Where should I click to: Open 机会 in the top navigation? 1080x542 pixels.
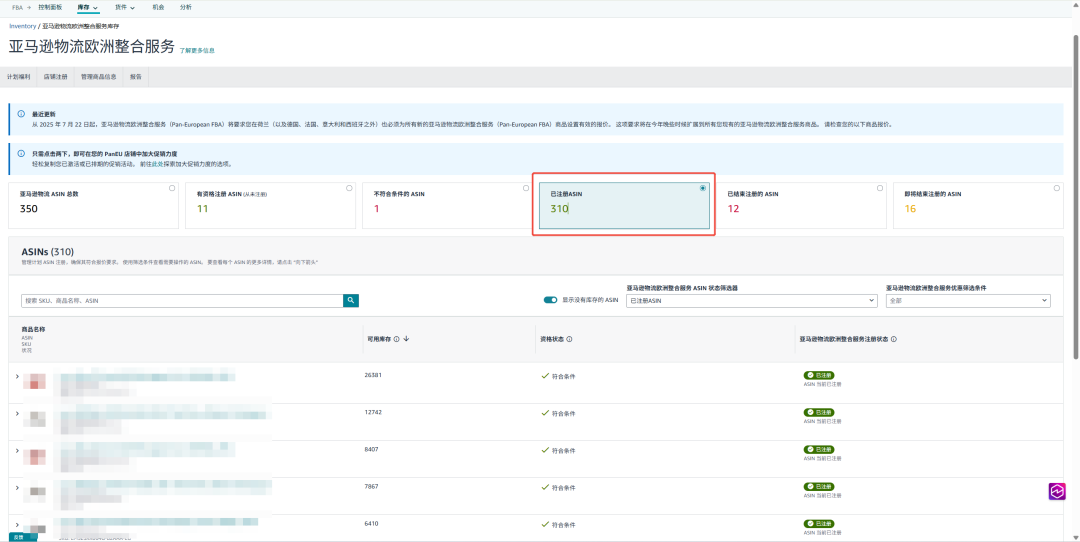(x=158, y=7)
